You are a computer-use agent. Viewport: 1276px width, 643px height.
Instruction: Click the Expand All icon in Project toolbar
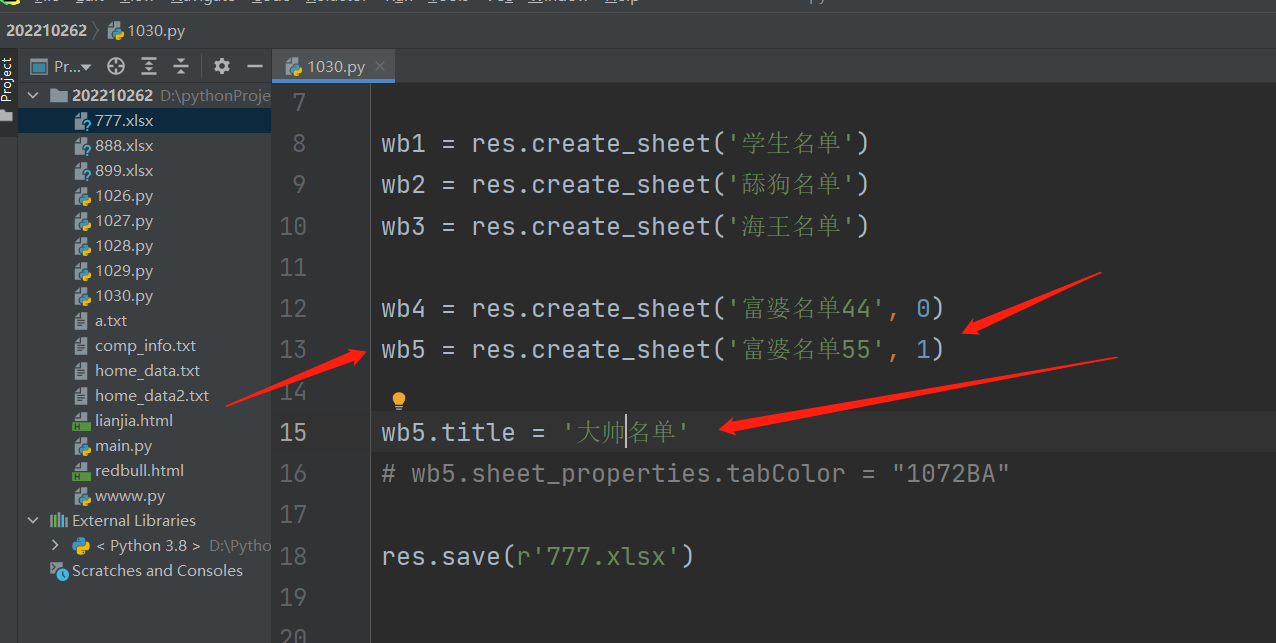click(149, 66)
